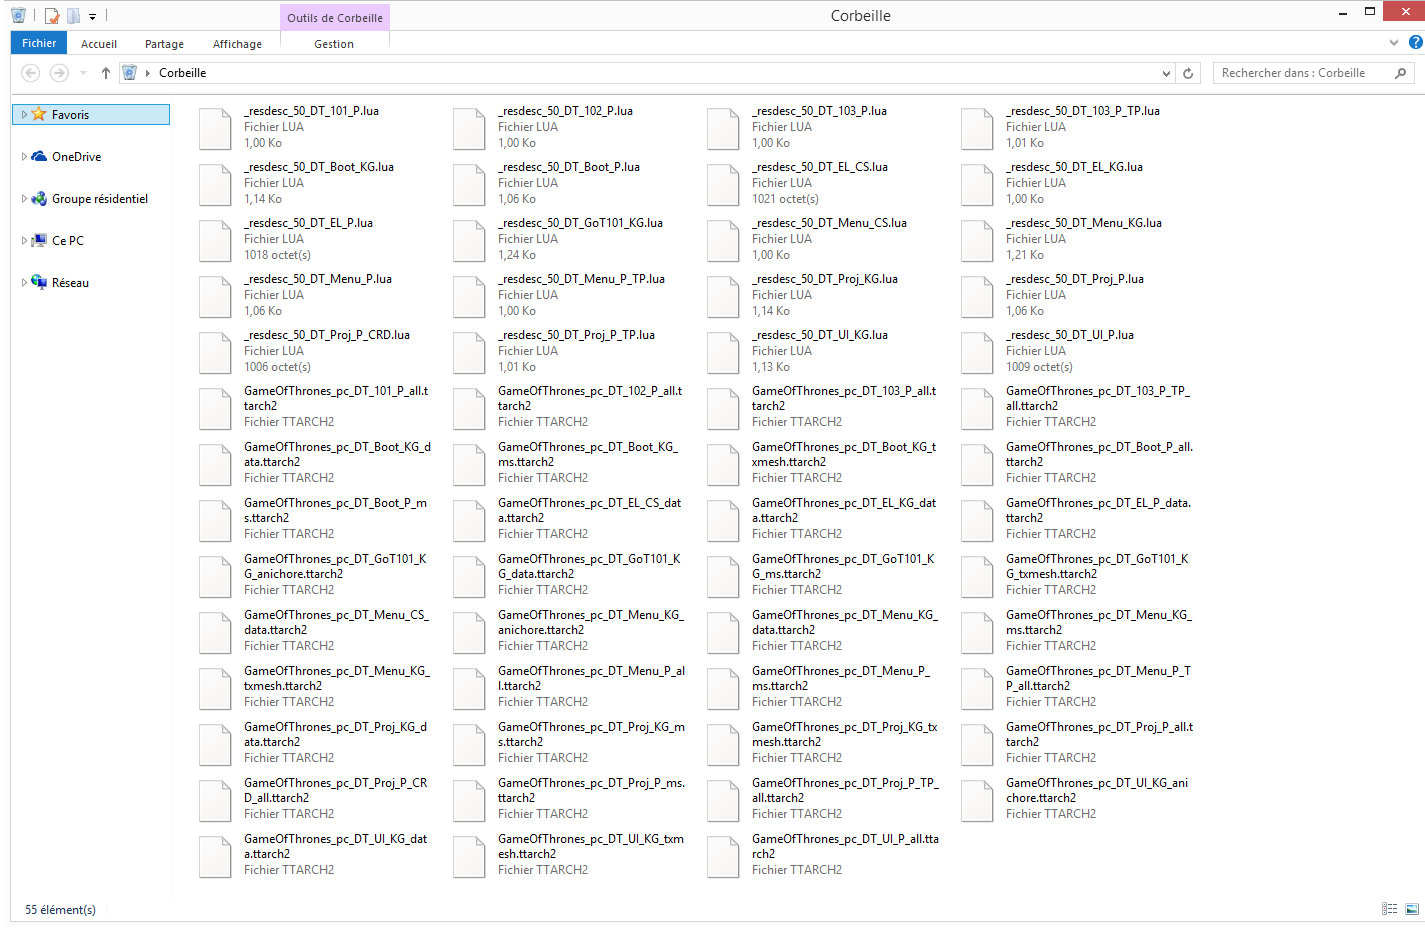Open the address bar history dropdown
Viewport: 1425px width, 929px height.
click(x=1166, y=73)
